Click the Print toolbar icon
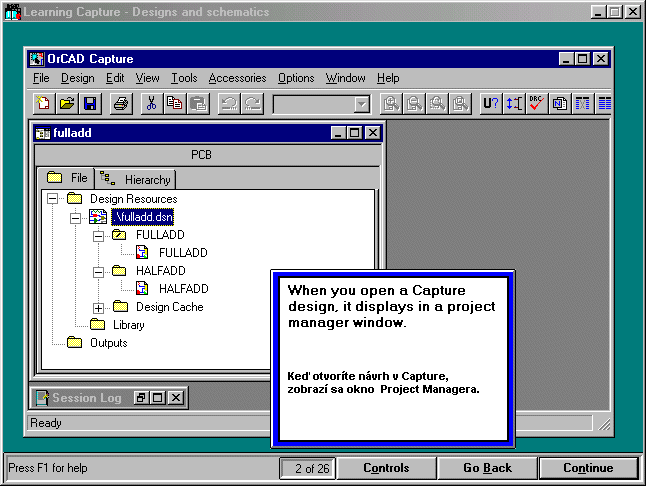 [x=120, y=103]
